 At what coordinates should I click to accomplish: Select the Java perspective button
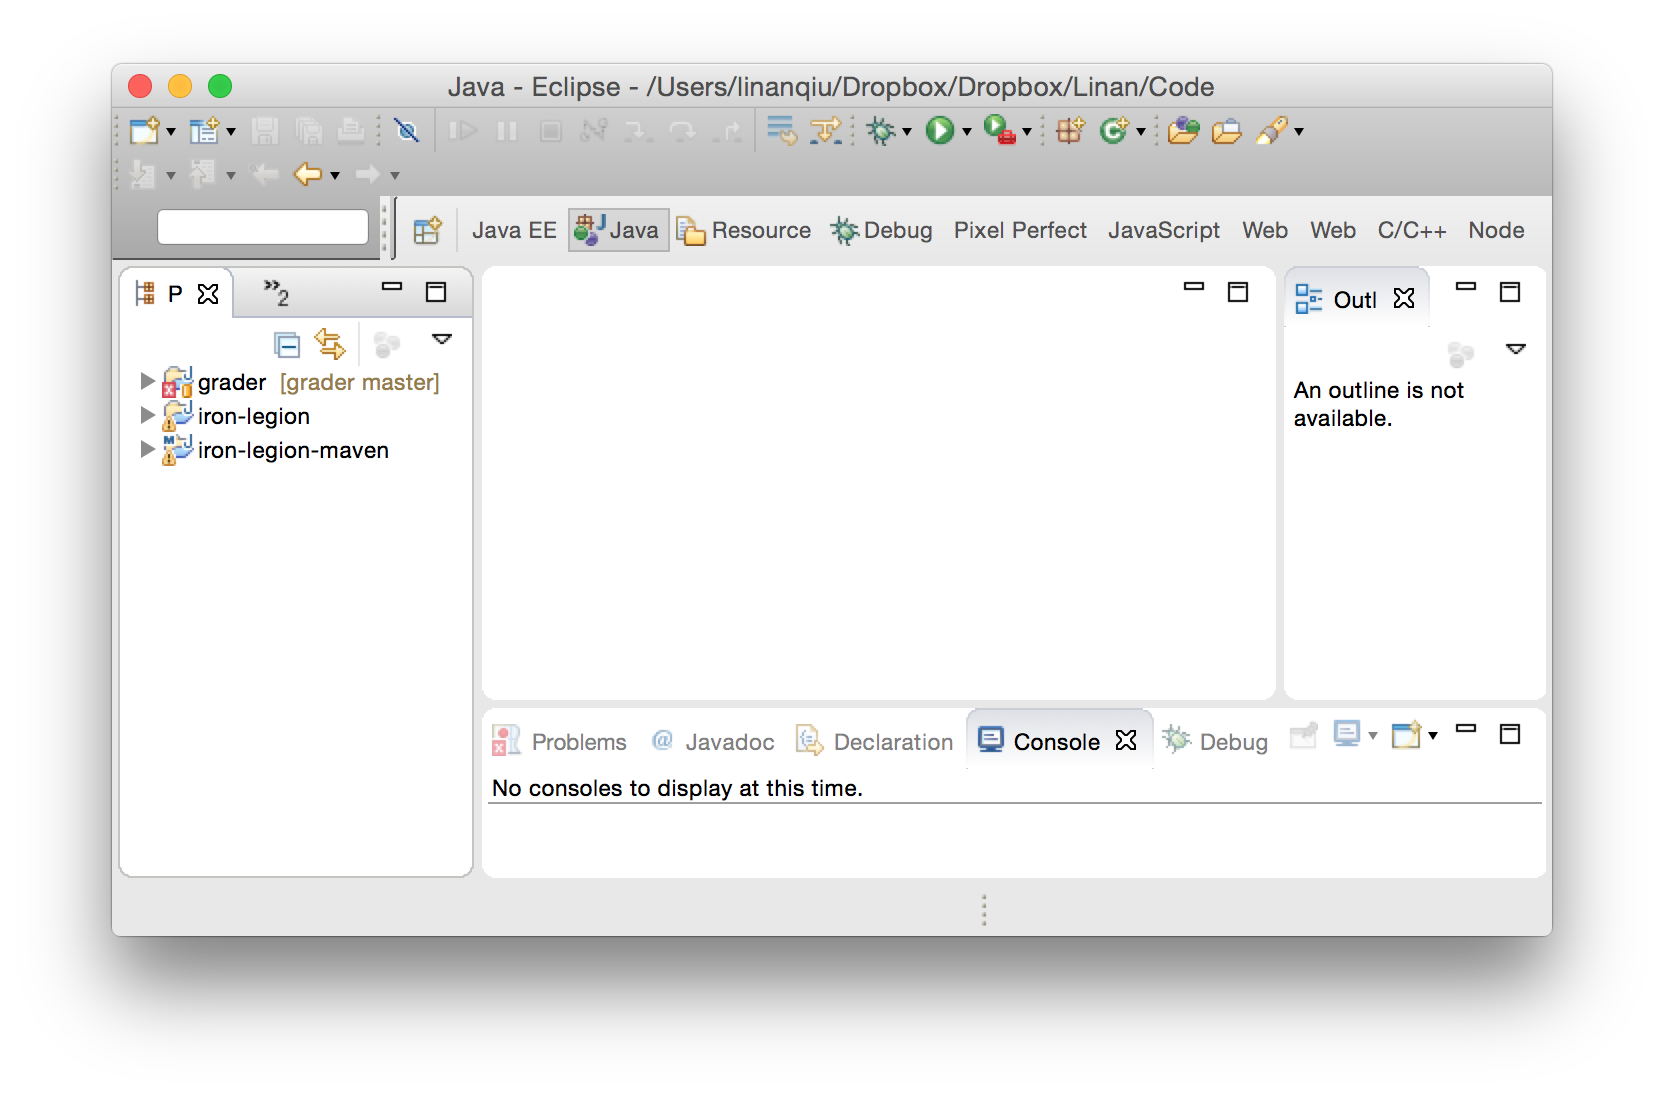coord(618,230)
